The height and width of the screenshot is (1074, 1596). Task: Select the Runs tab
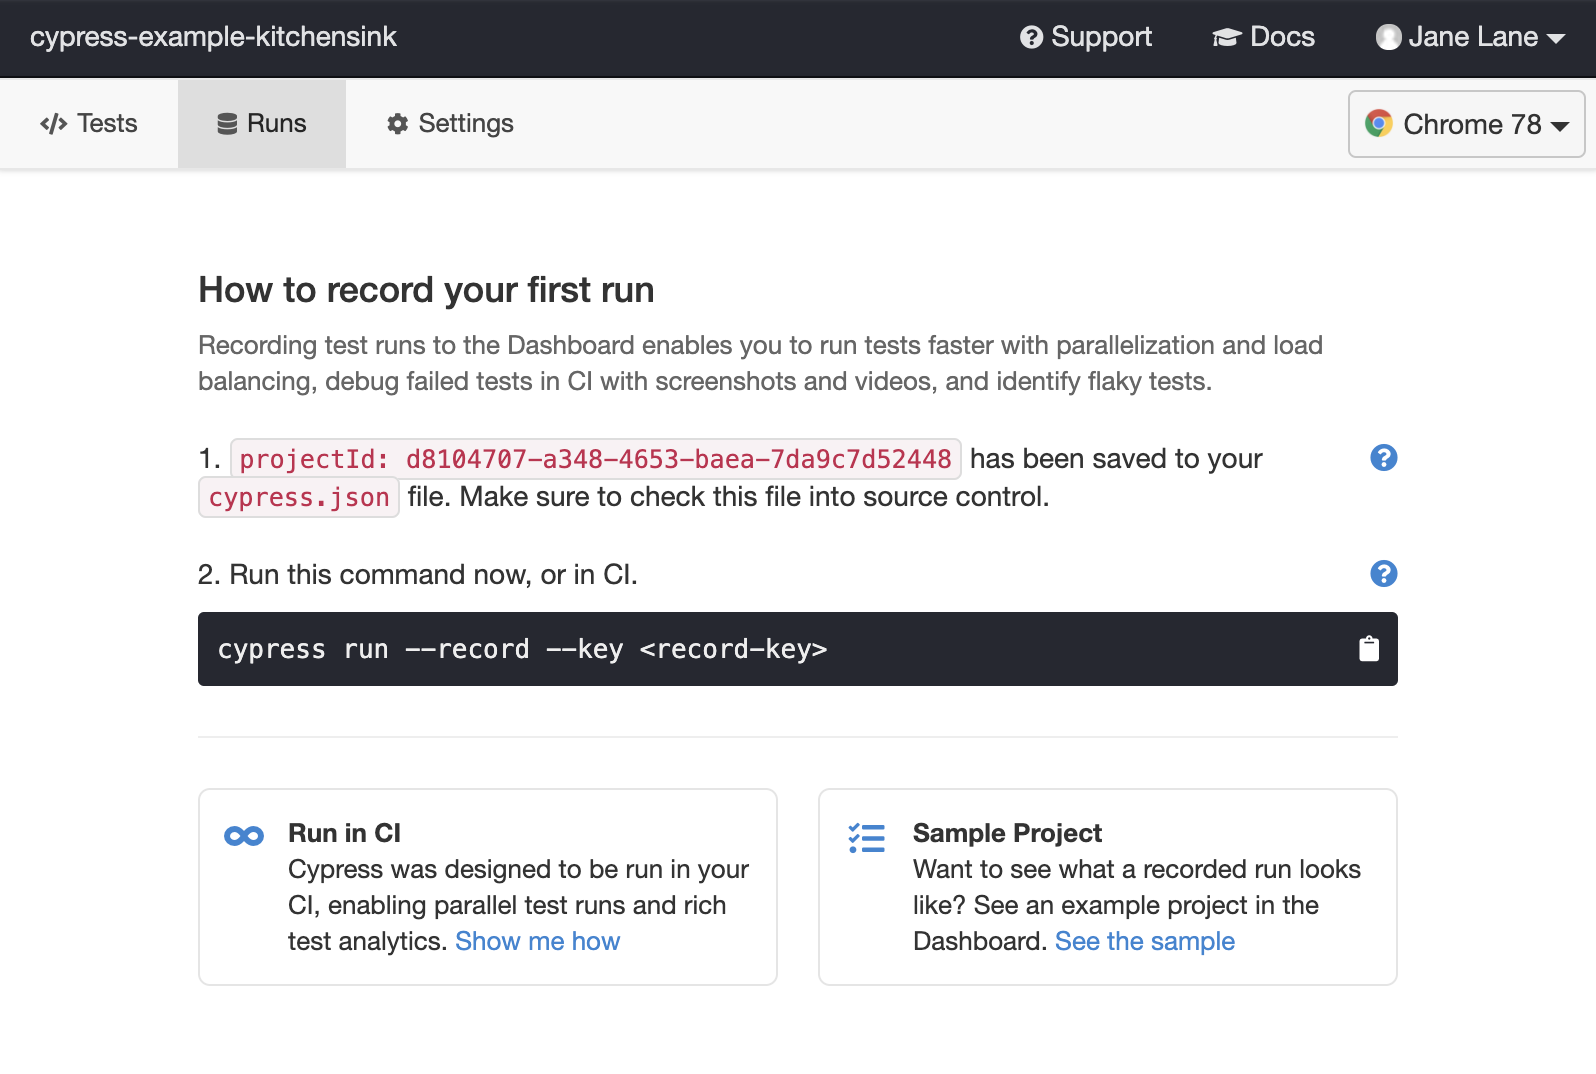[x=262, y=124]
